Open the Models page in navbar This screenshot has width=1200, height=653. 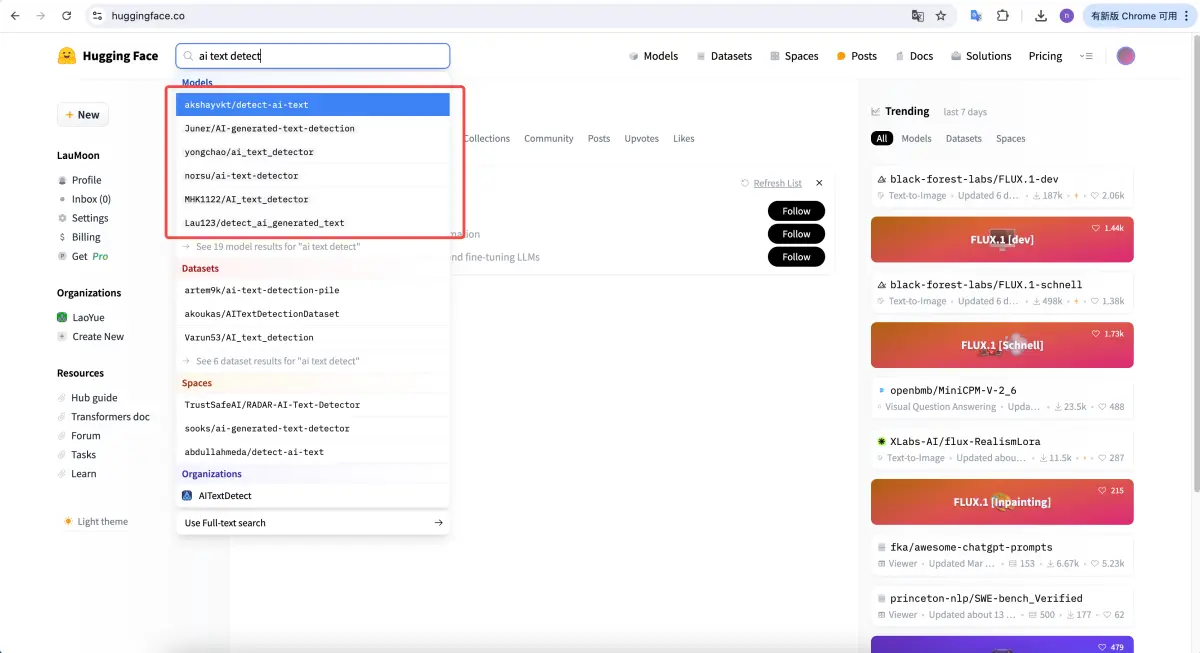pyautogui.click(x=653, y=56)
